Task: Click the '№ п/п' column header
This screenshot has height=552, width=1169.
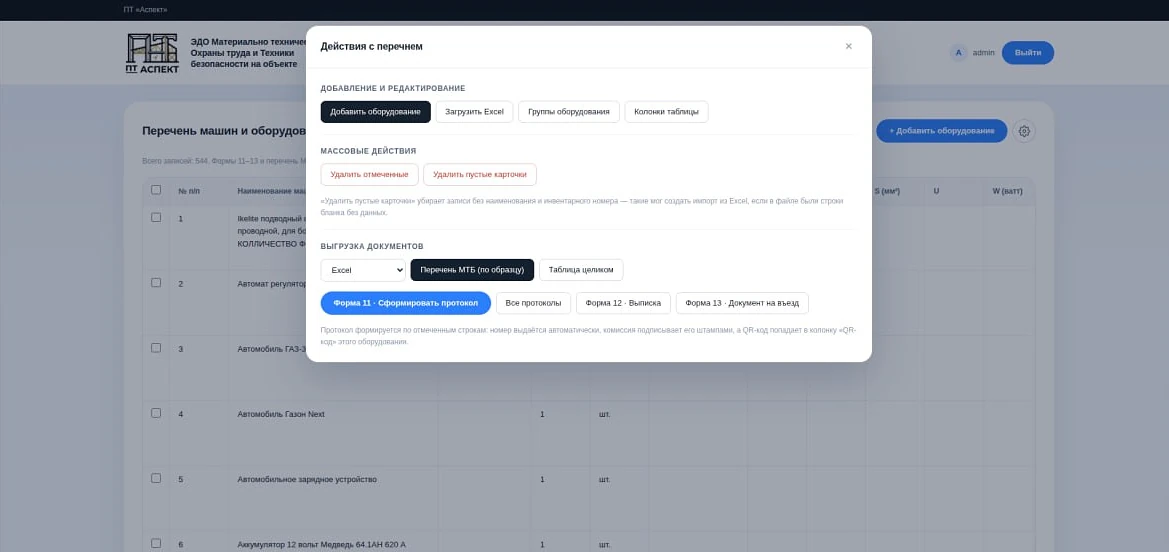Action: [x=189, y=192]
